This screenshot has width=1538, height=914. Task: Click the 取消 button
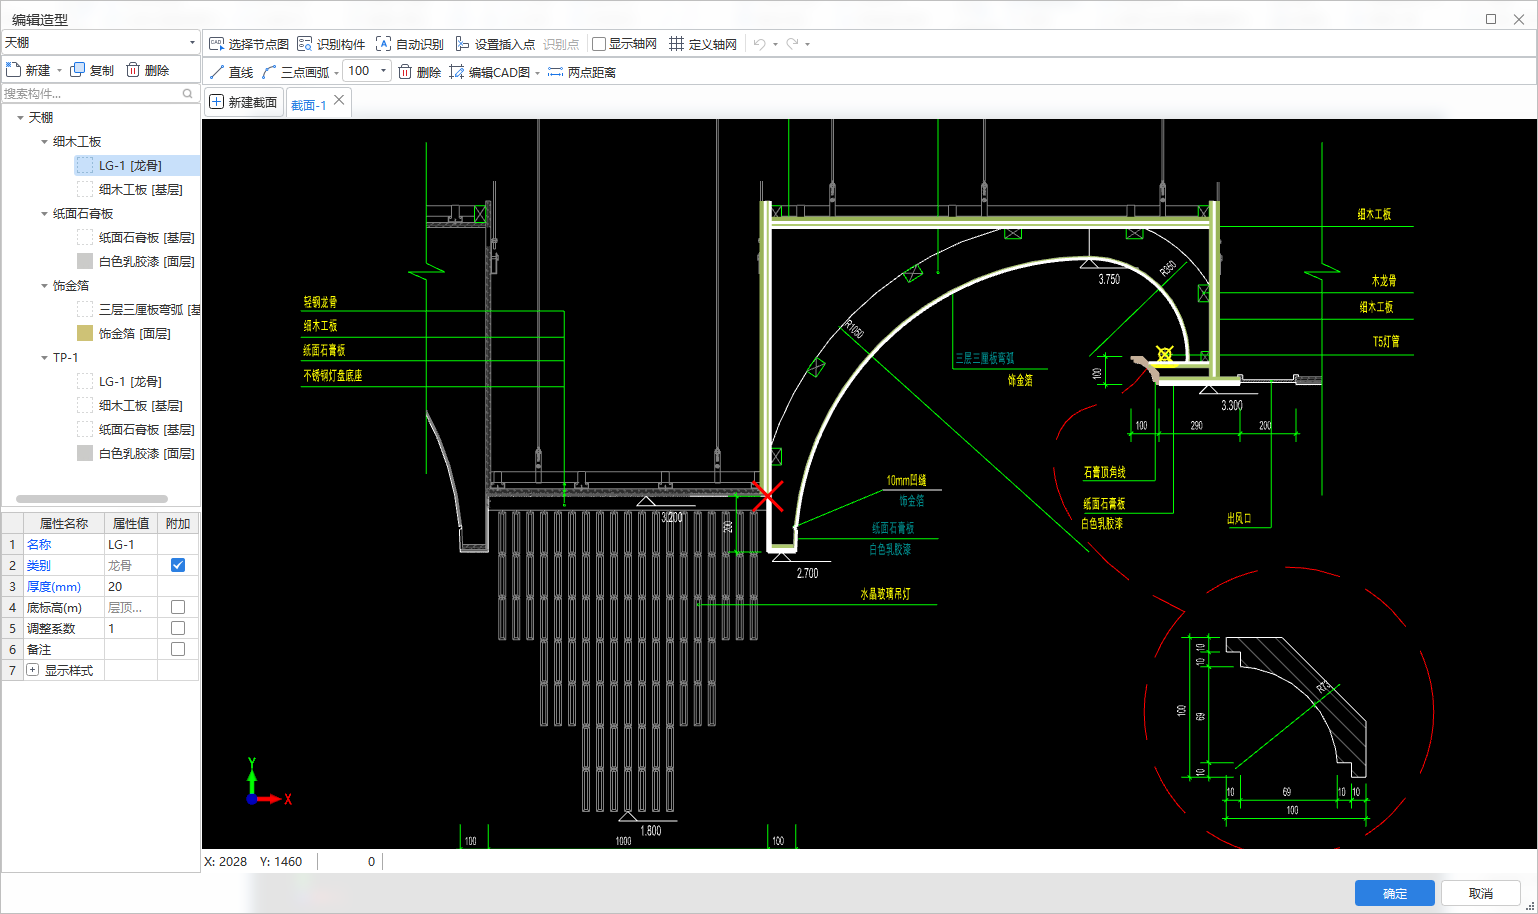(x=1481, y=893)
